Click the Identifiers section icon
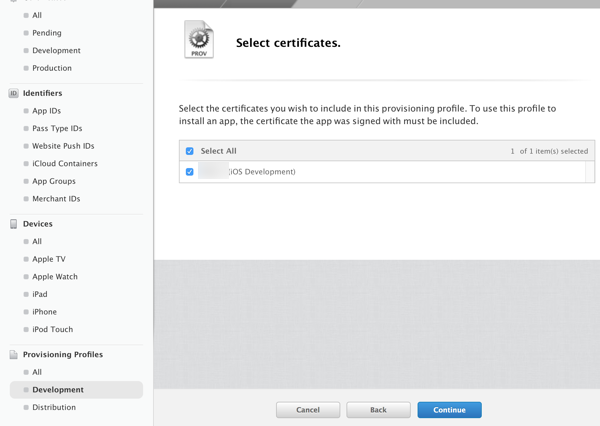This screenshot has width=600, height=426. click(x=13, y=93)
